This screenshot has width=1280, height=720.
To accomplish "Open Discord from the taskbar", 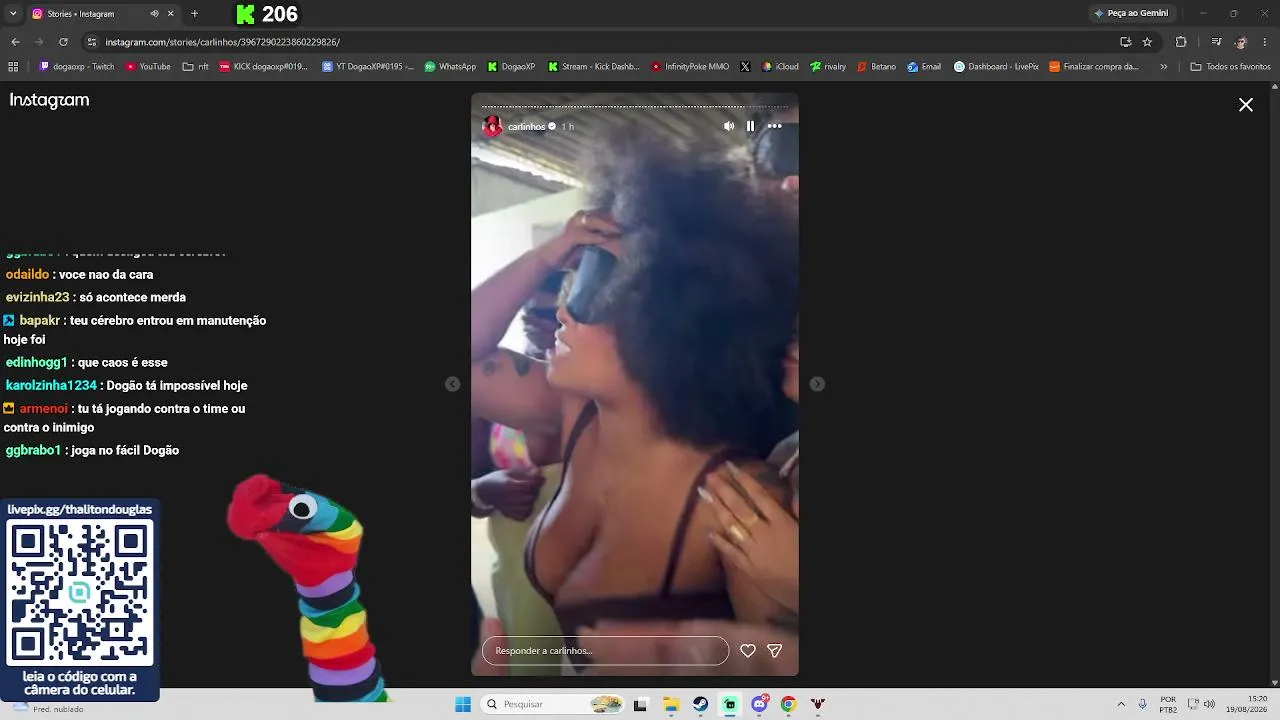I will click(x=760, y=704).
